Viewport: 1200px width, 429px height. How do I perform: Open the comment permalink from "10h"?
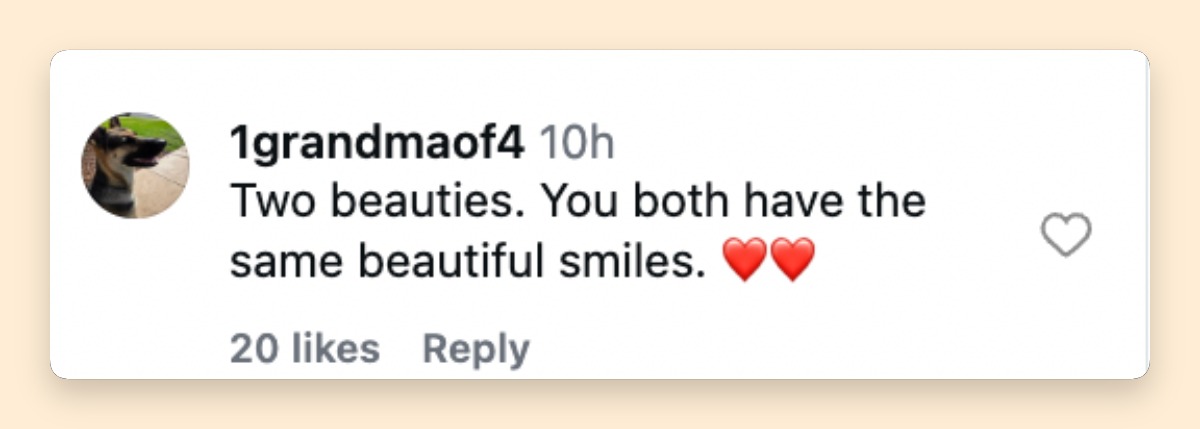click(577, 145)
